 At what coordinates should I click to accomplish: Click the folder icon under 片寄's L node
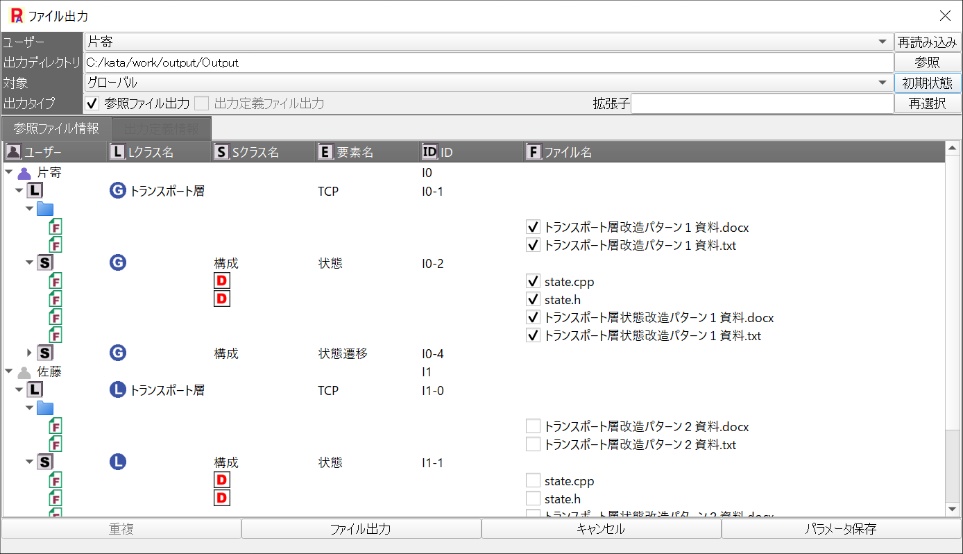45,209
